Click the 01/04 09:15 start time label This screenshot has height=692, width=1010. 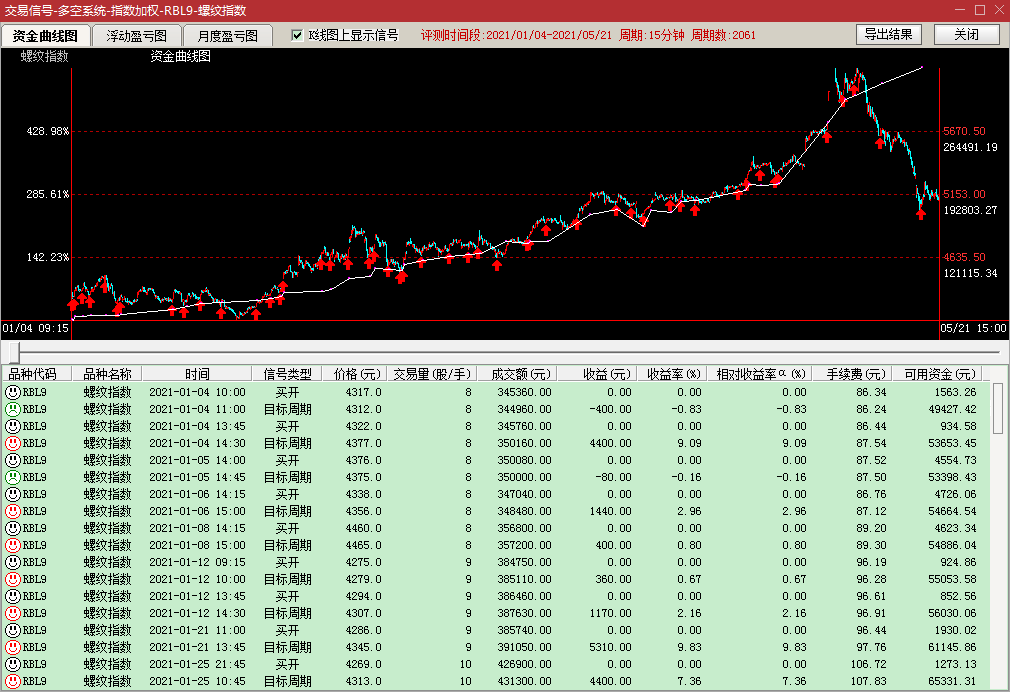pyautogui.click(x=35, y=328)
